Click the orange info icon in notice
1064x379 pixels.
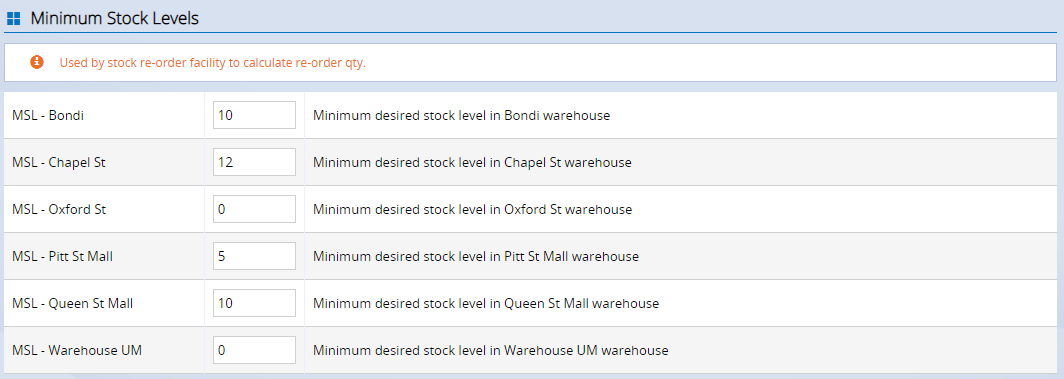pyautogui.click(x=37, y=62)
